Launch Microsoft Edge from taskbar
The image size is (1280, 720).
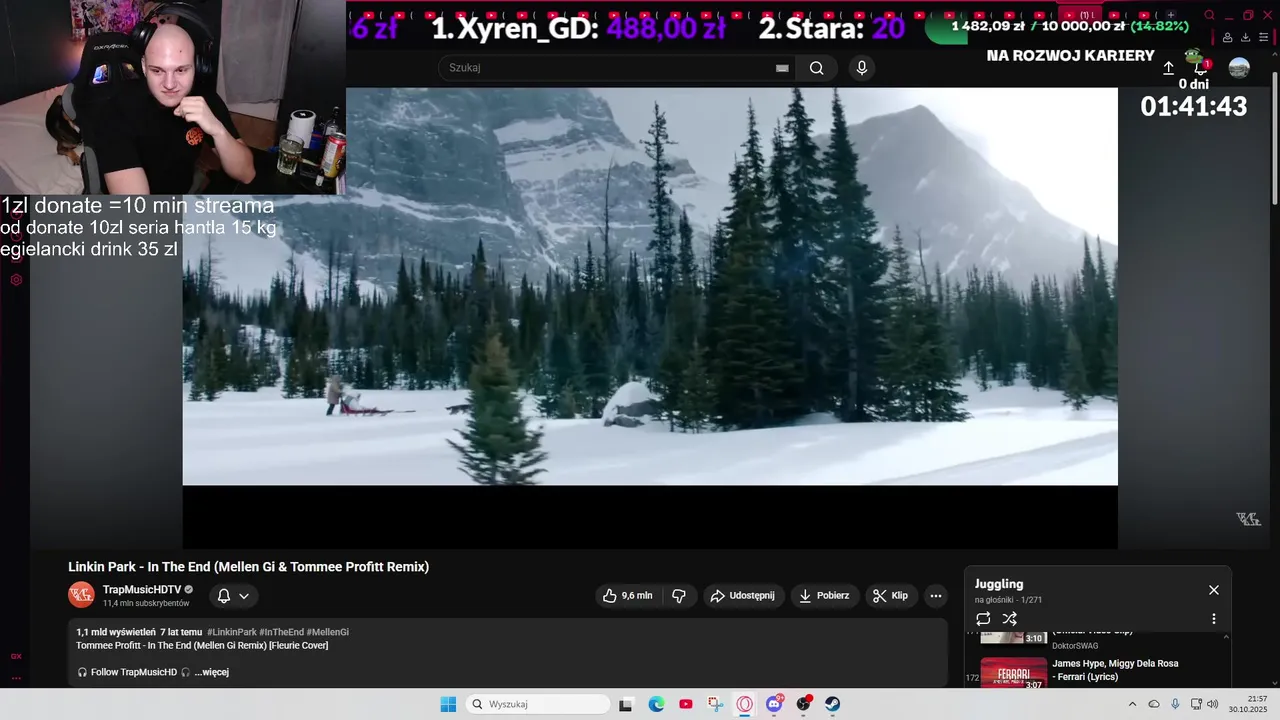pos(656,704)
